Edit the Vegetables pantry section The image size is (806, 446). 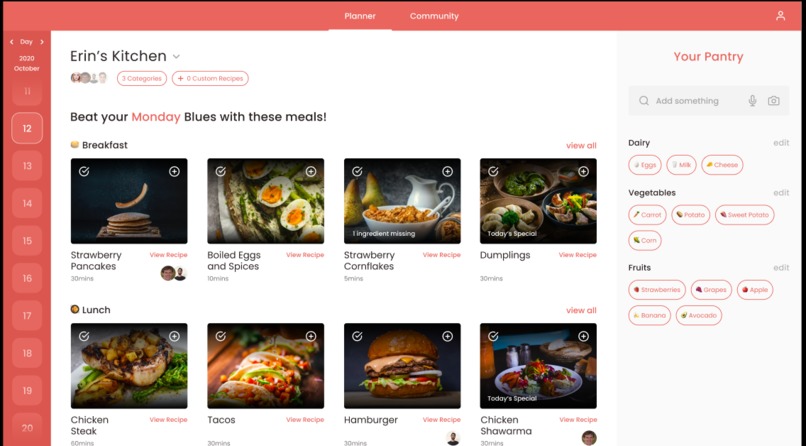[781, 193]
